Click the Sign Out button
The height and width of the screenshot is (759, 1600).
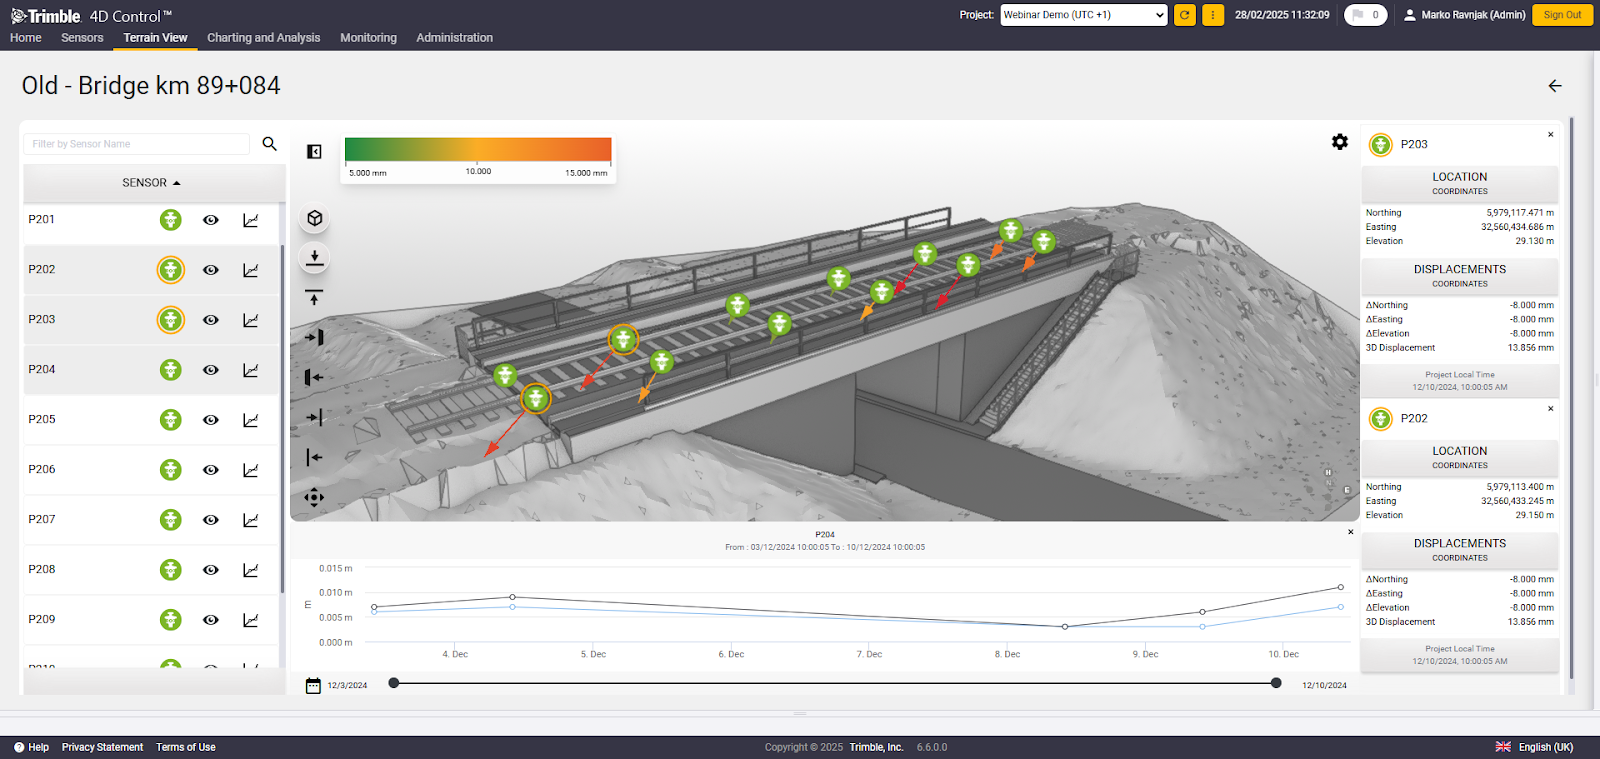(x=1562, y=15)
